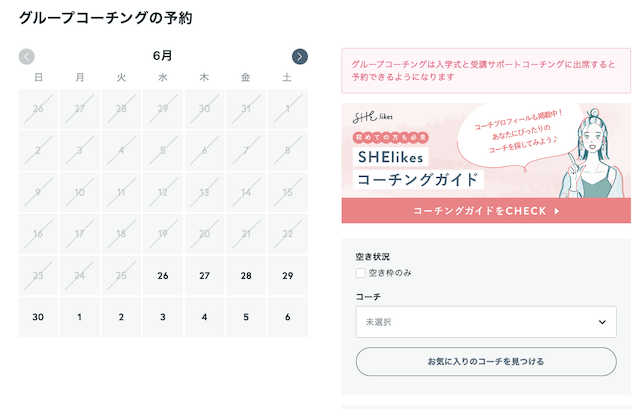Viewport: 640px width, 409px height.
Task: Click お気に入りのコーチを見つける button
Action: click(x=485, y=361)
